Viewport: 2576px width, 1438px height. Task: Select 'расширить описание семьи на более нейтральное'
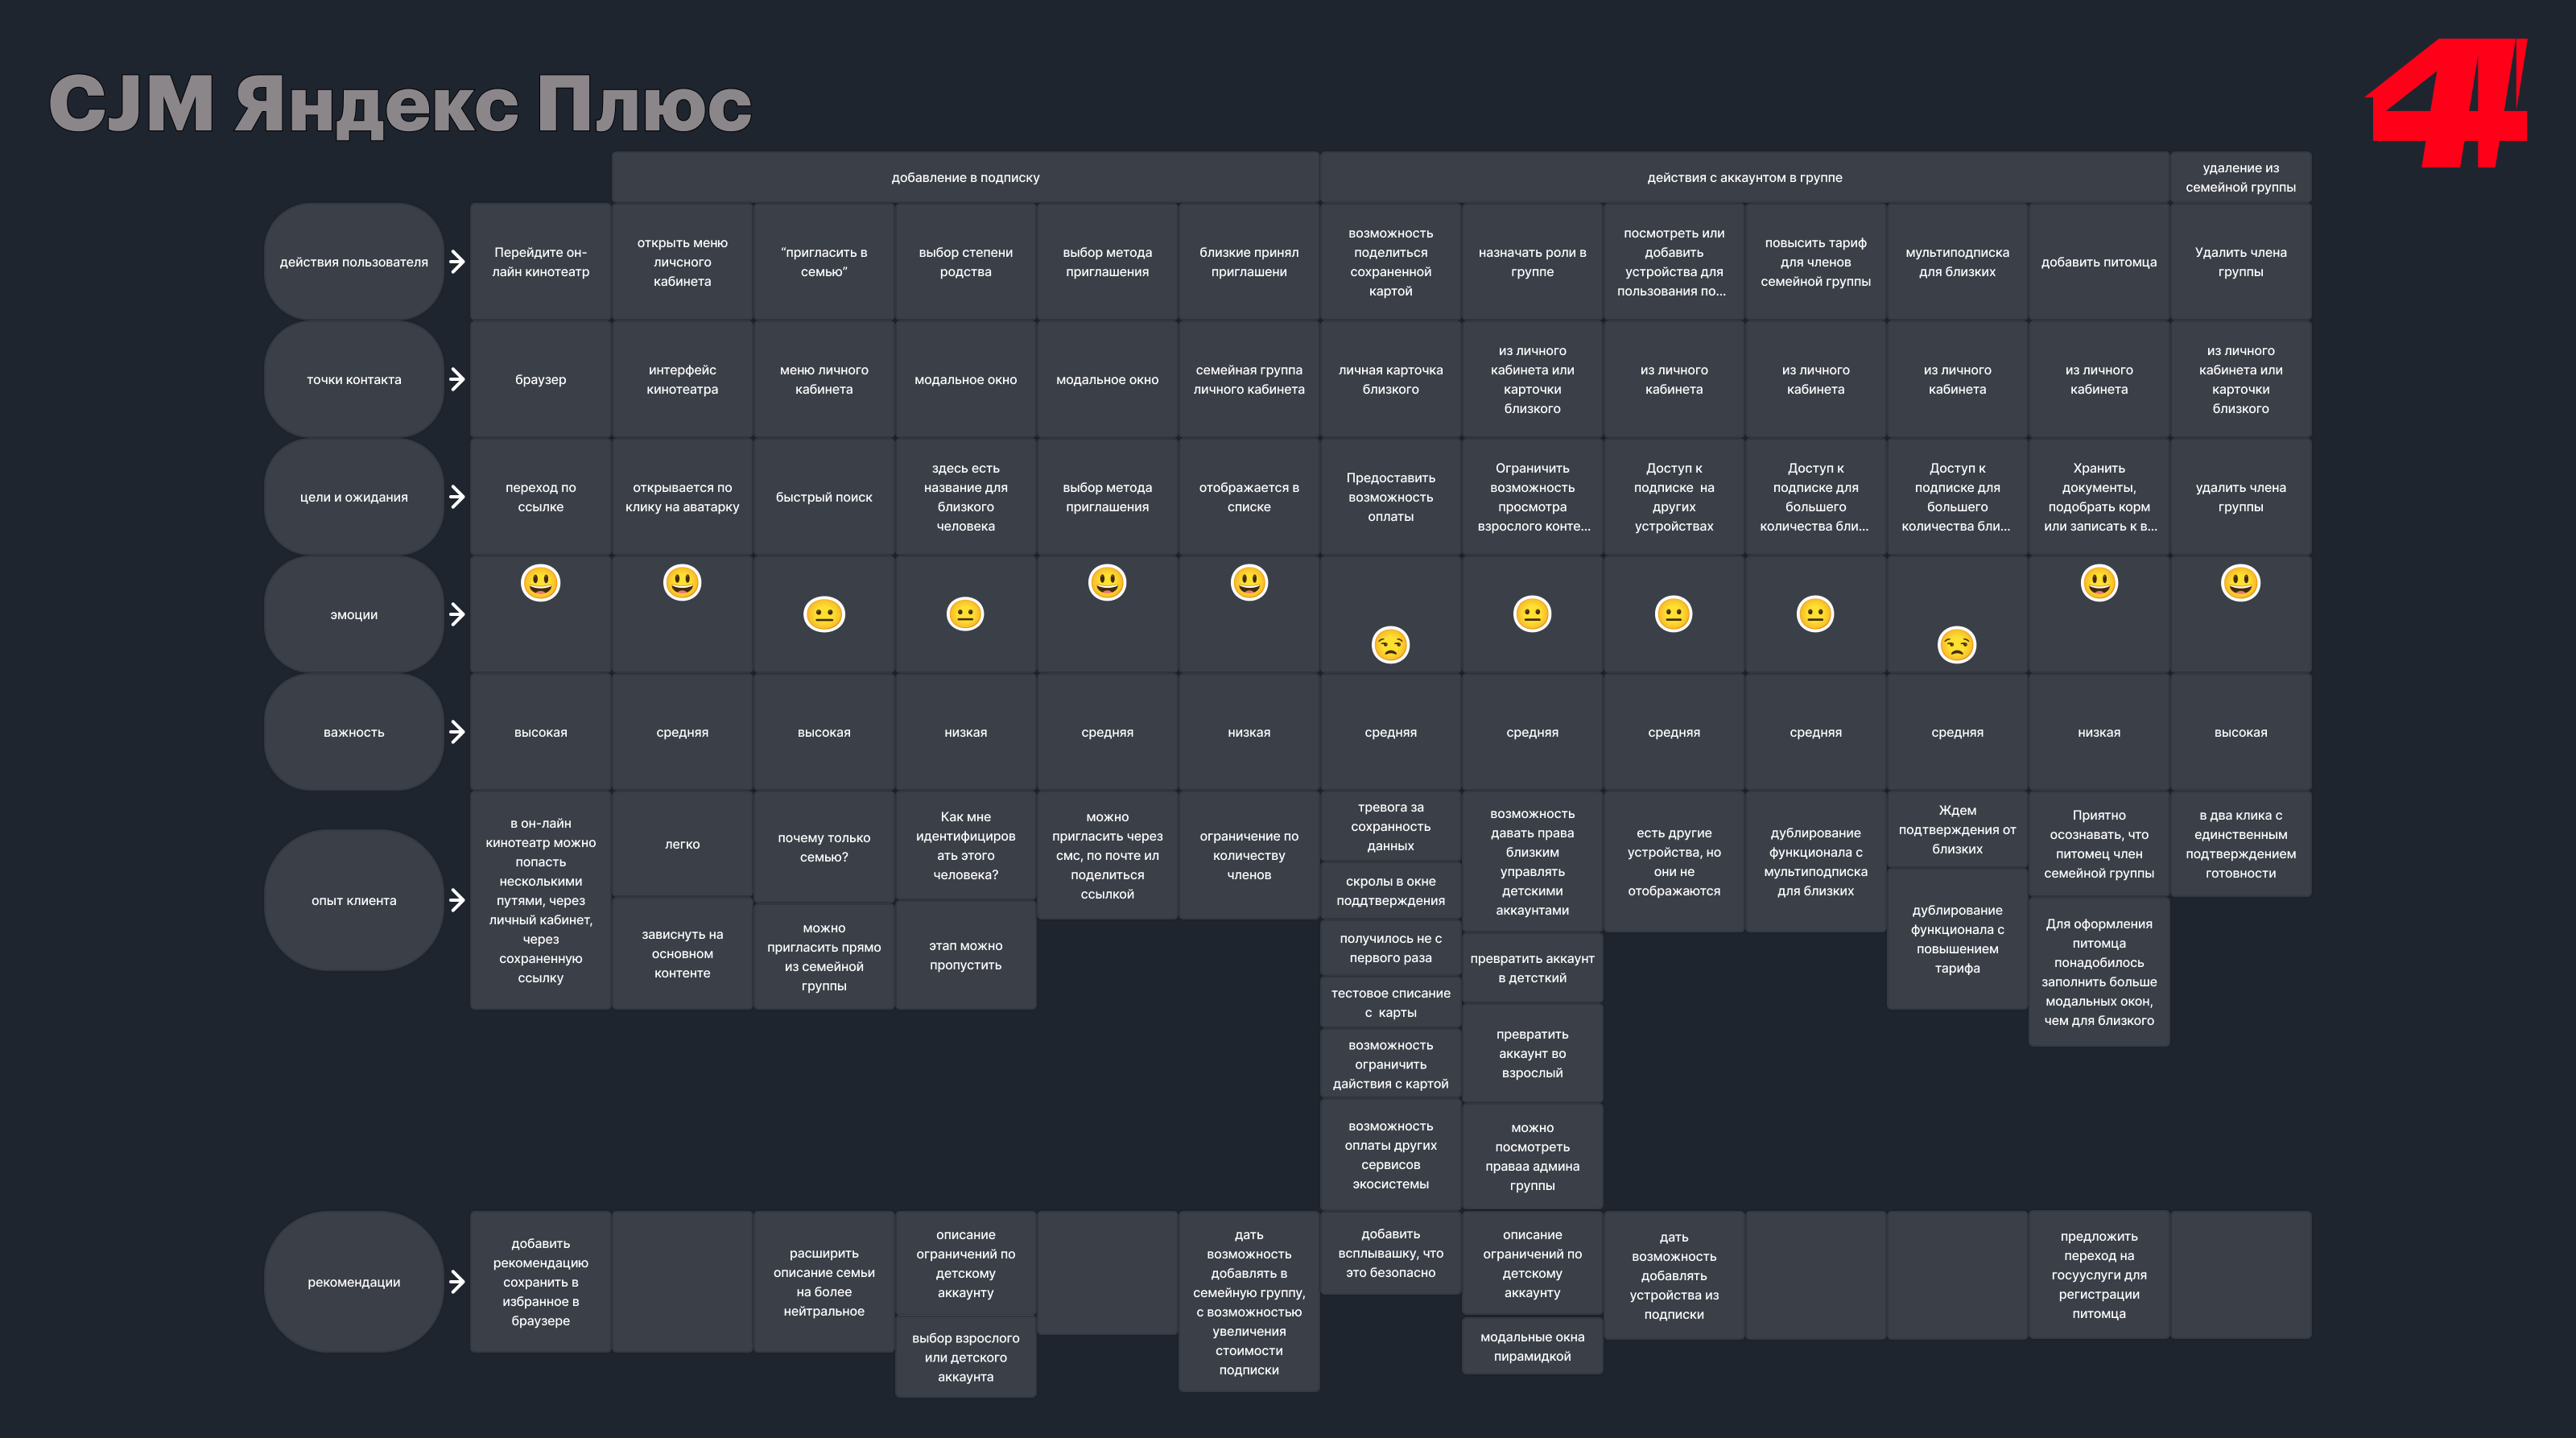coord(824,1282)
